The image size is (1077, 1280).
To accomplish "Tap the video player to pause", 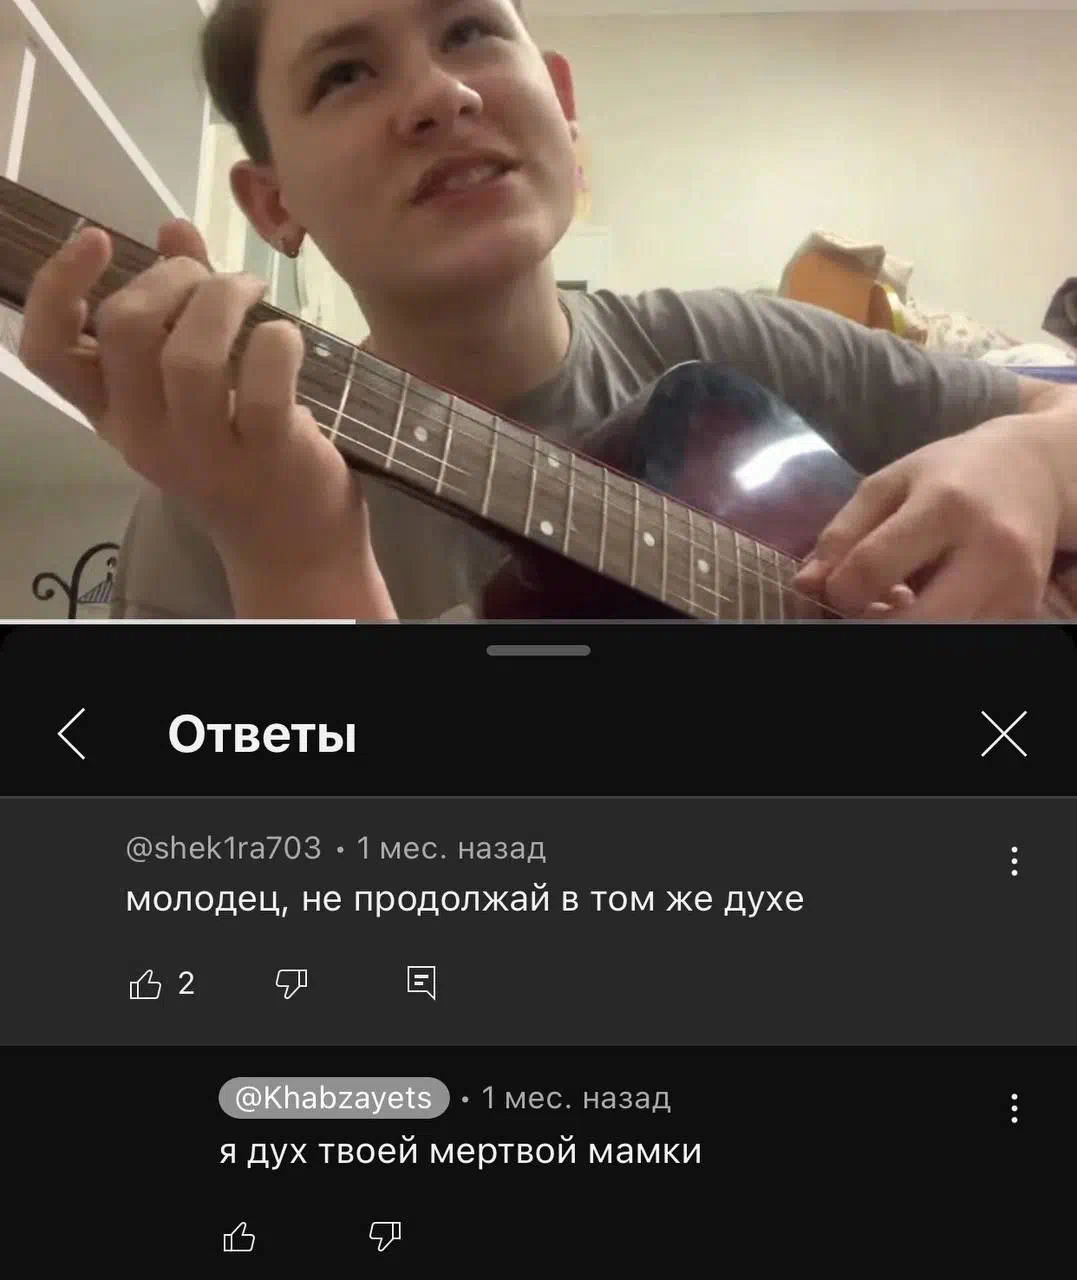I will pyautogui.click(x=538, y=308).
